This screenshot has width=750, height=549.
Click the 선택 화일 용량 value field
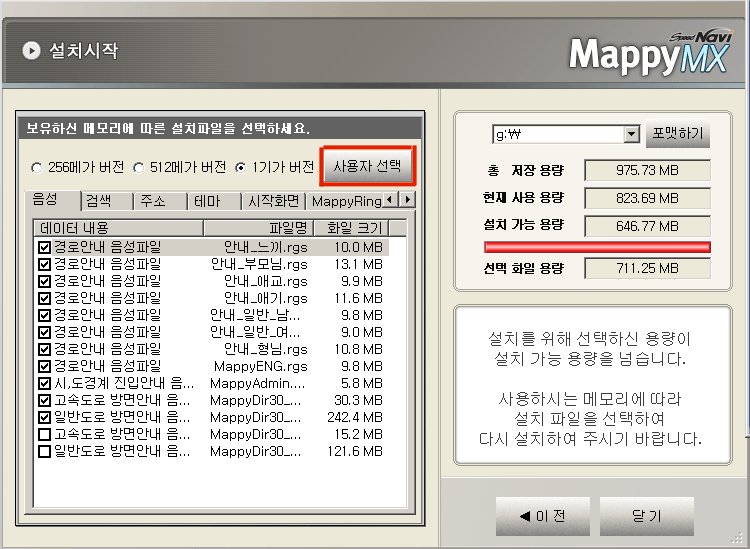(x=647, y=268)
